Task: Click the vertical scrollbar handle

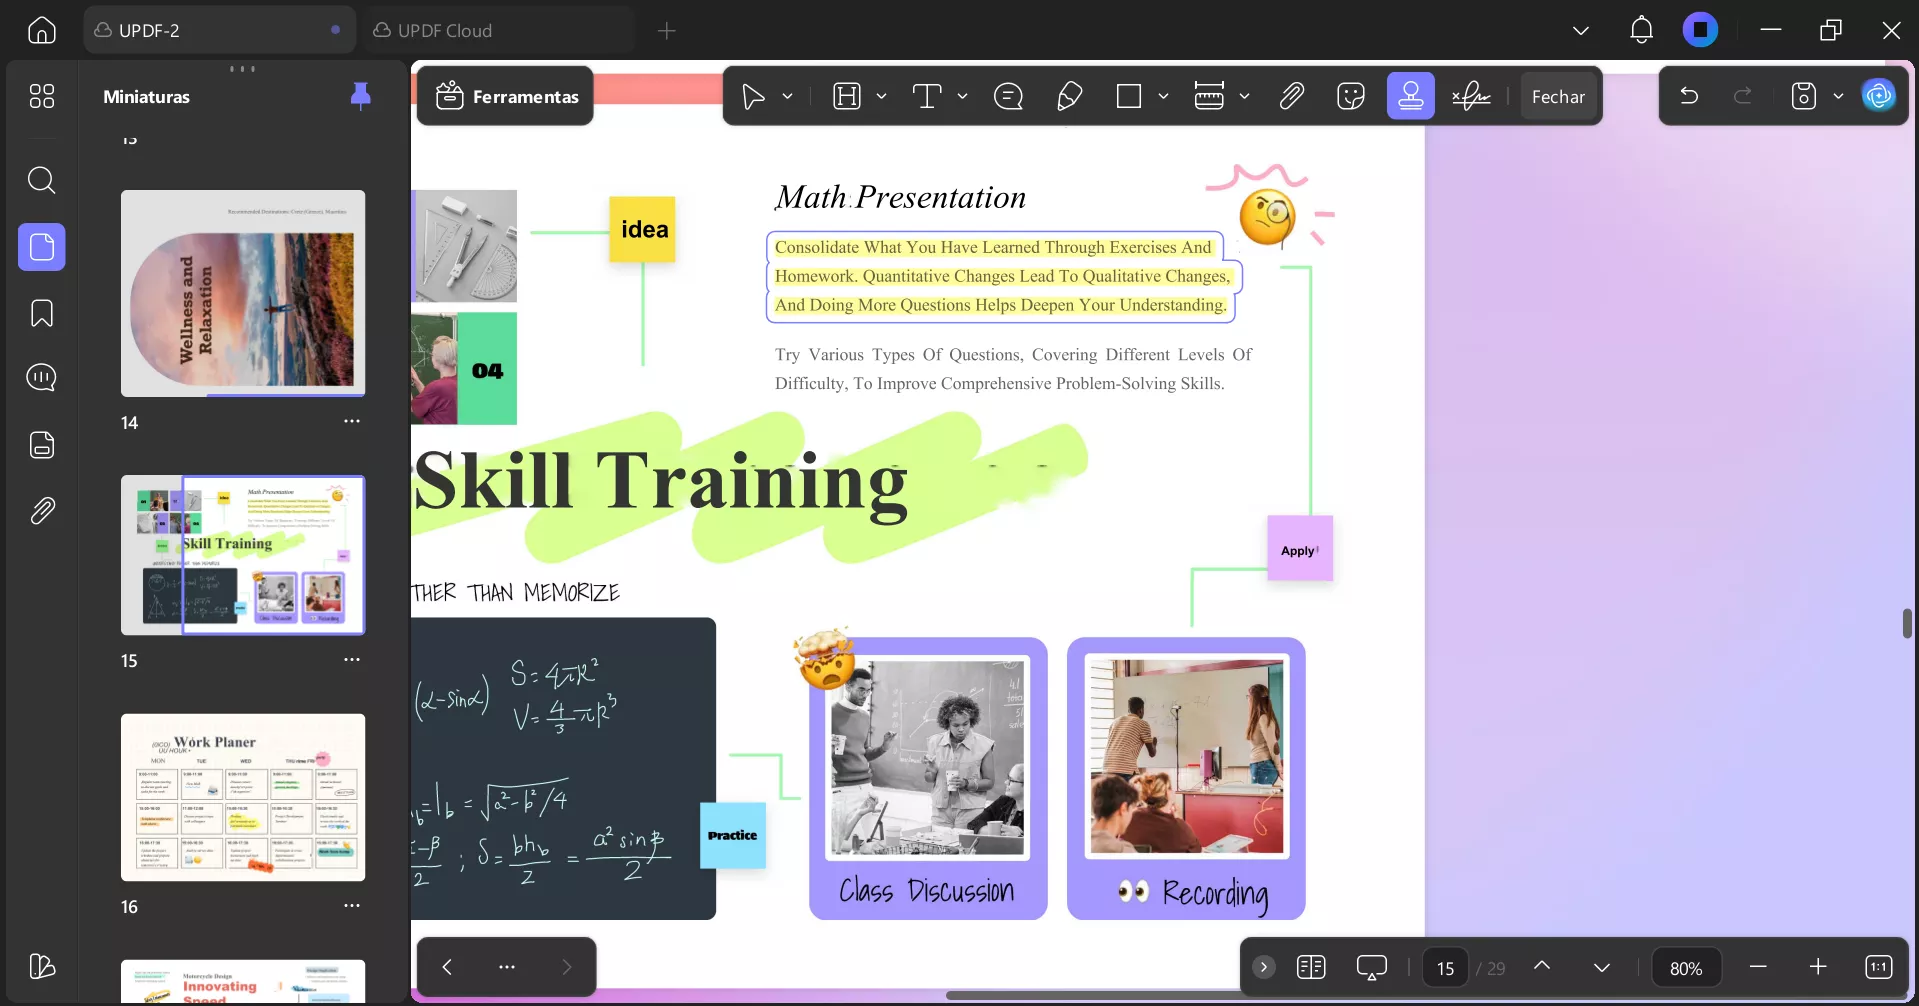Action: [1908, 623]
